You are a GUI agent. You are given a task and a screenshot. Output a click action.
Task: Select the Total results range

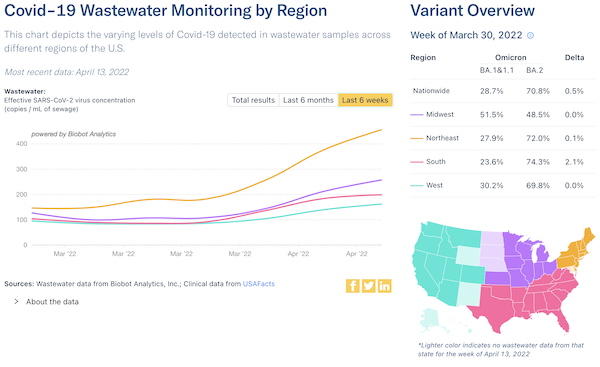pyautogui.click(x=253, y=100)
